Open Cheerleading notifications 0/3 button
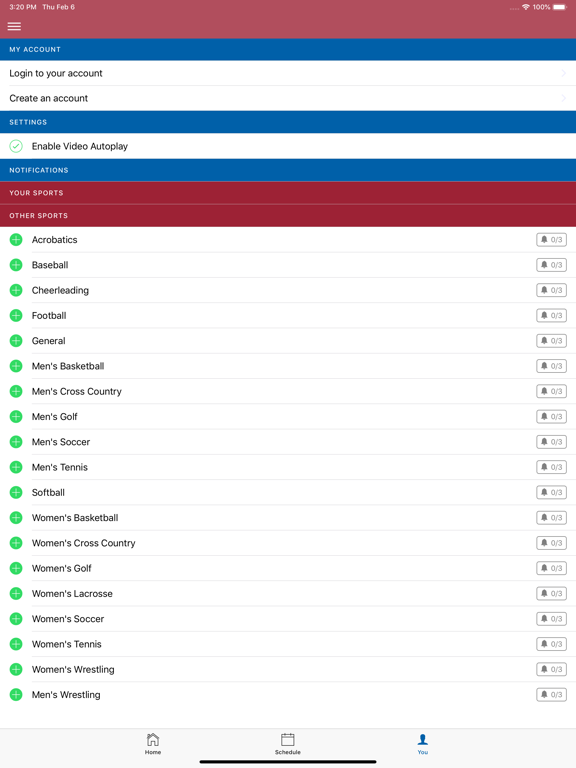 click(552, 290)
